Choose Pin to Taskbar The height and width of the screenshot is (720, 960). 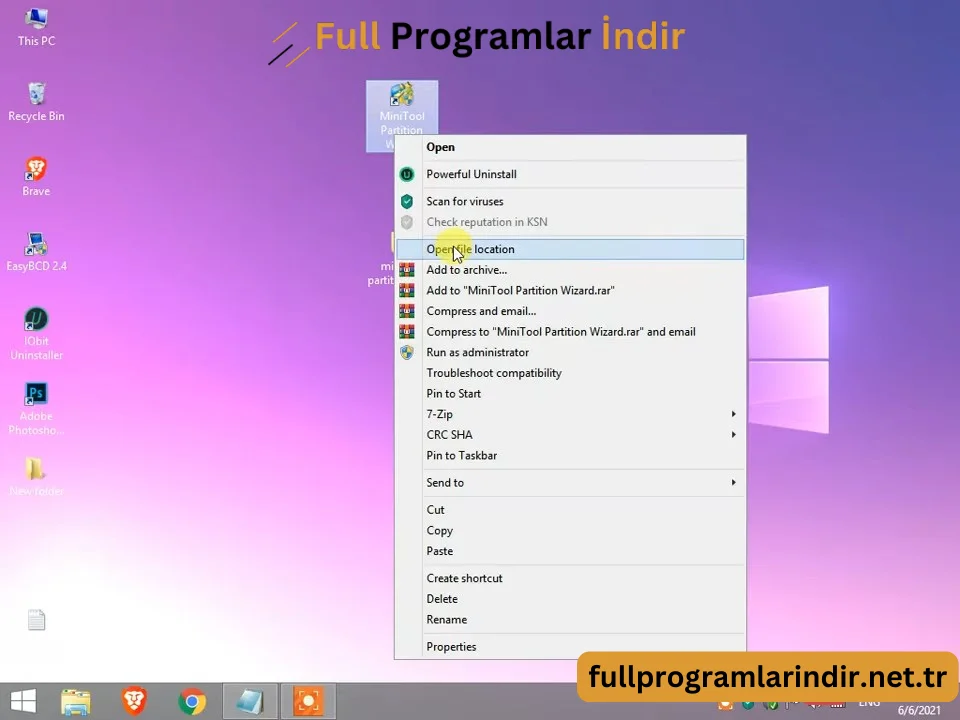coord(570,456)
